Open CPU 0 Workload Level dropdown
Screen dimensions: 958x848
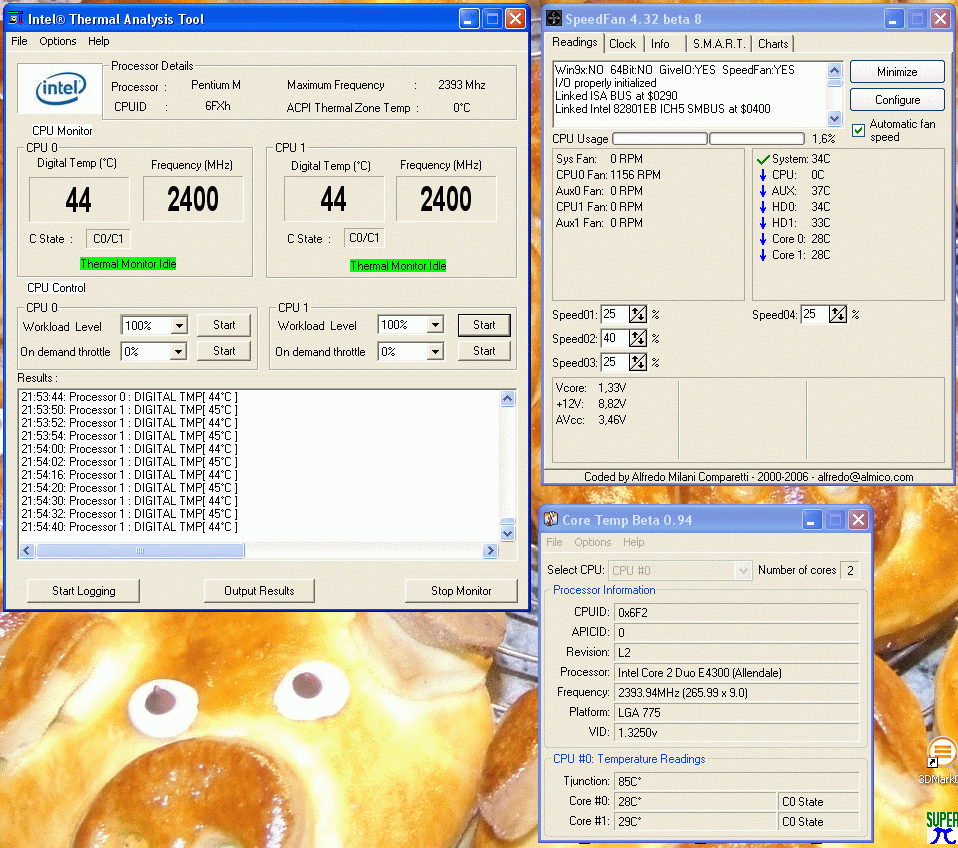point(179,326)
